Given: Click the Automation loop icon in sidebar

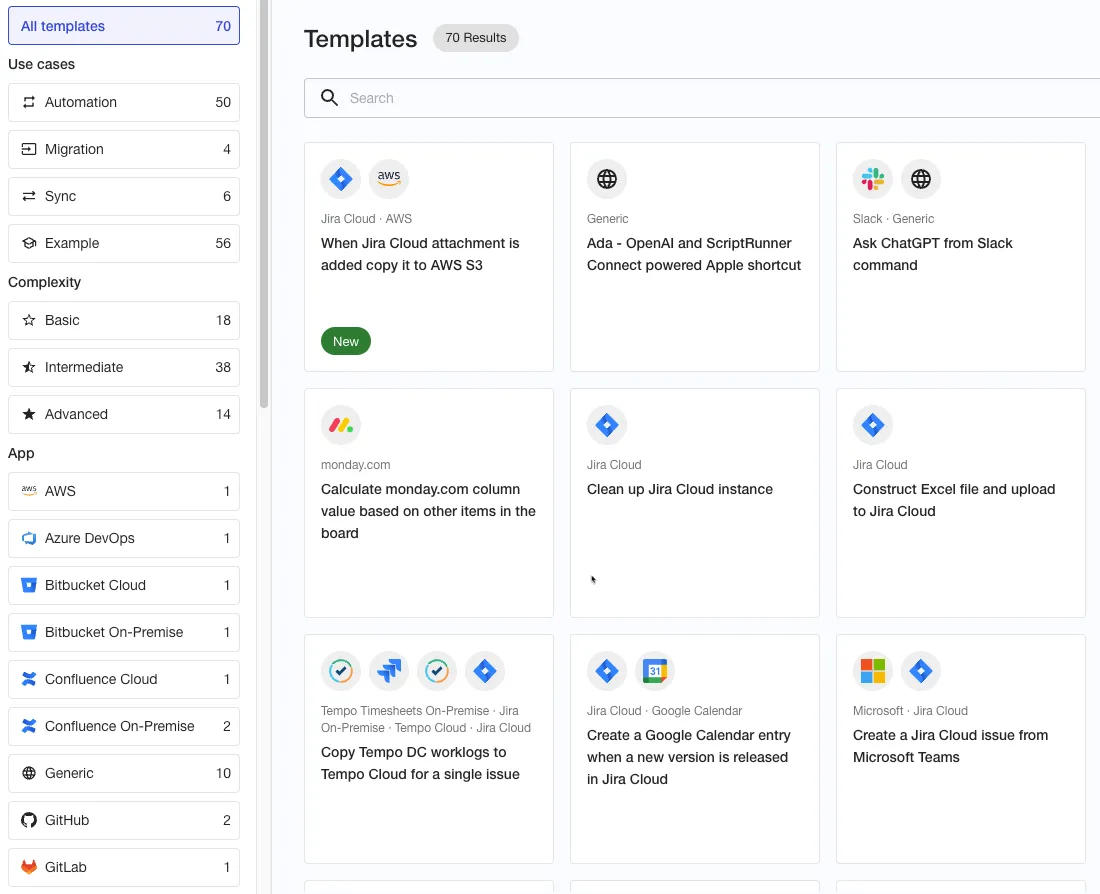Looking at the screenshot, I should tap(29, 102).
